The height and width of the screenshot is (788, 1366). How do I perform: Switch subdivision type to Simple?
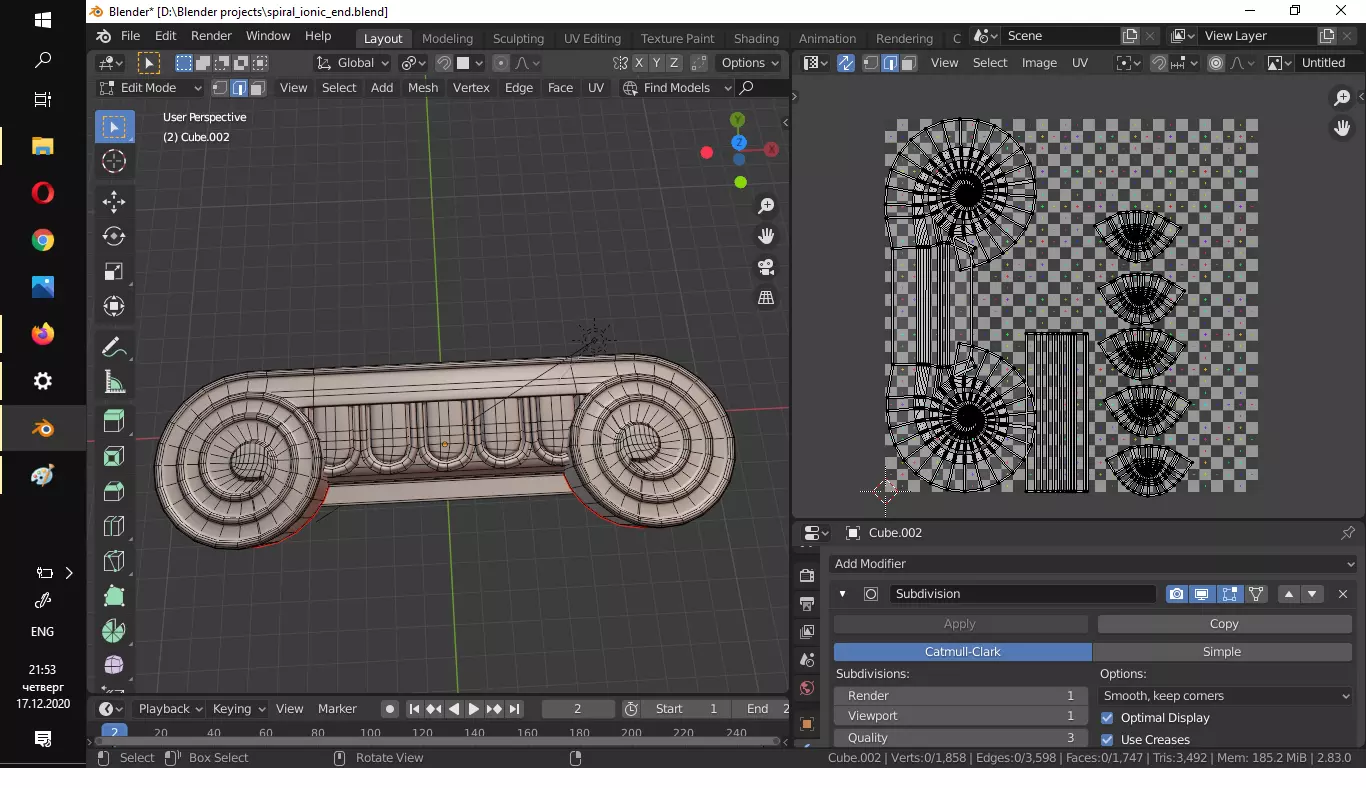point(1221,652)
